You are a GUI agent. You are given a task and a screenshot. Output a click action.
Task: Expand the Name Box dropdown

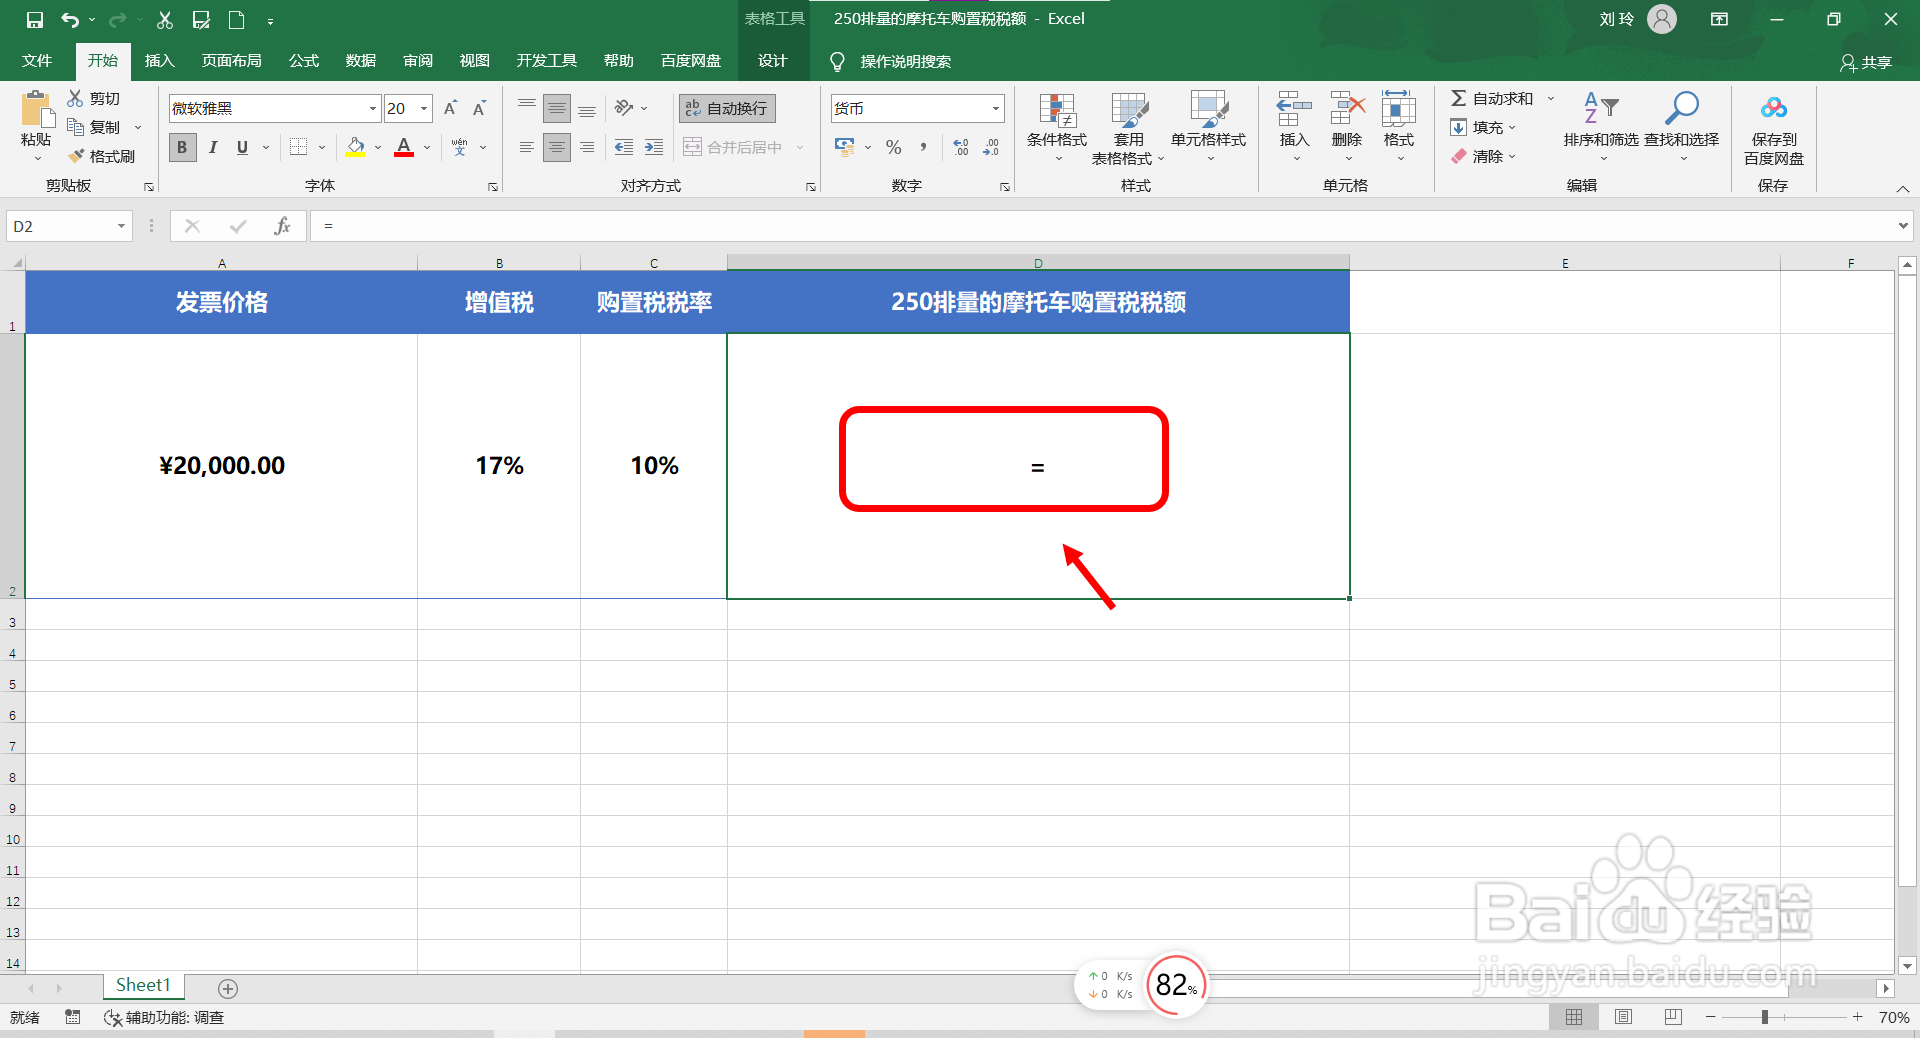click(x=121, y=226)
